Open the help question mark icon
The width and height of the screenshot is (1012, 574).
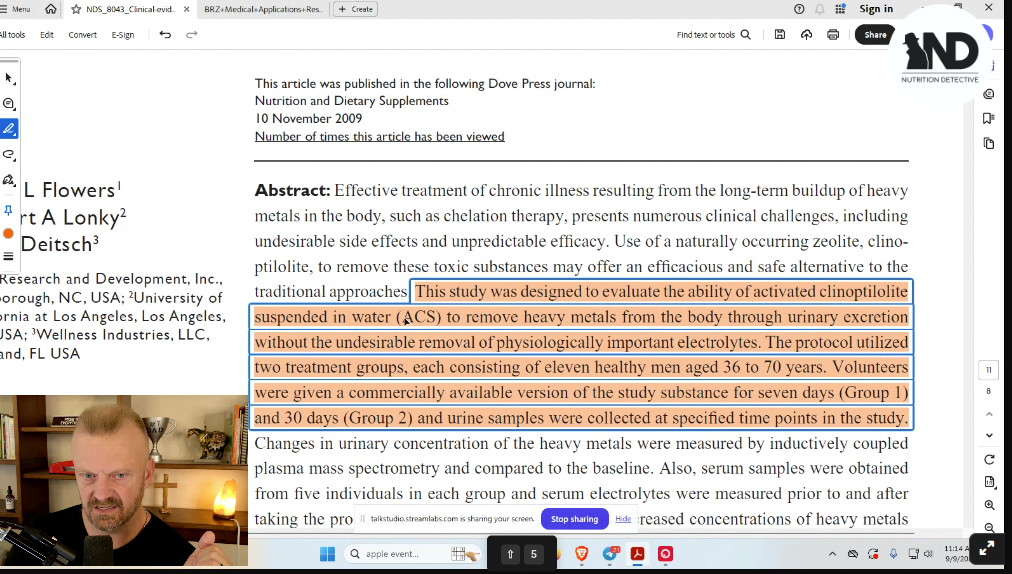pyautogui.click(x=799, y=9)
